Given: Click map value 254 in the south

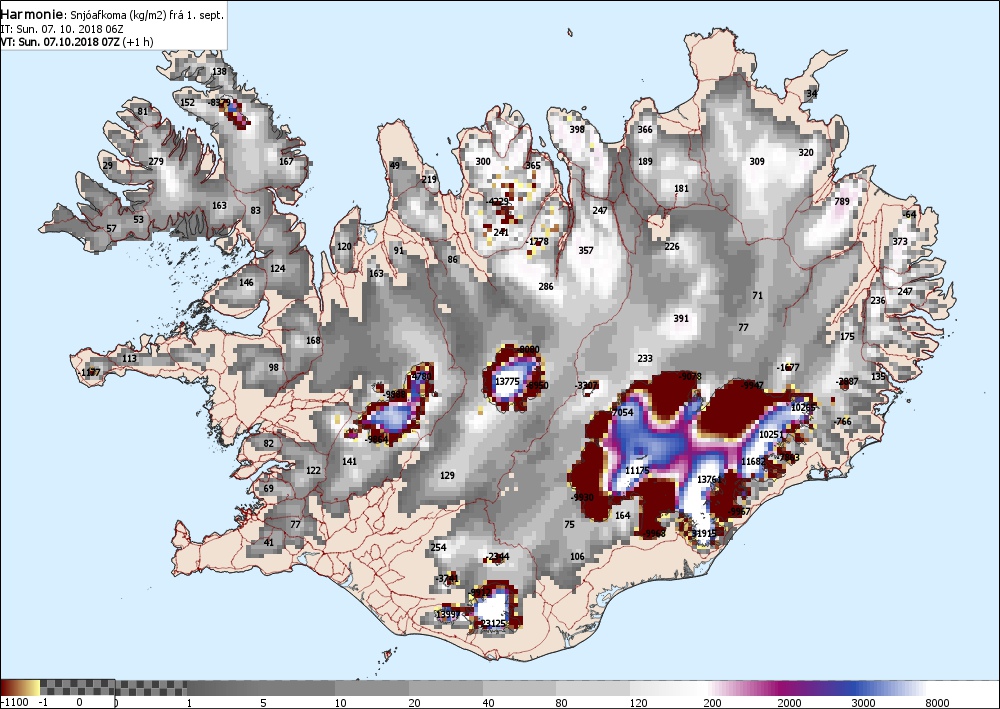Looking at the screenshot, I should pos(438,547).
